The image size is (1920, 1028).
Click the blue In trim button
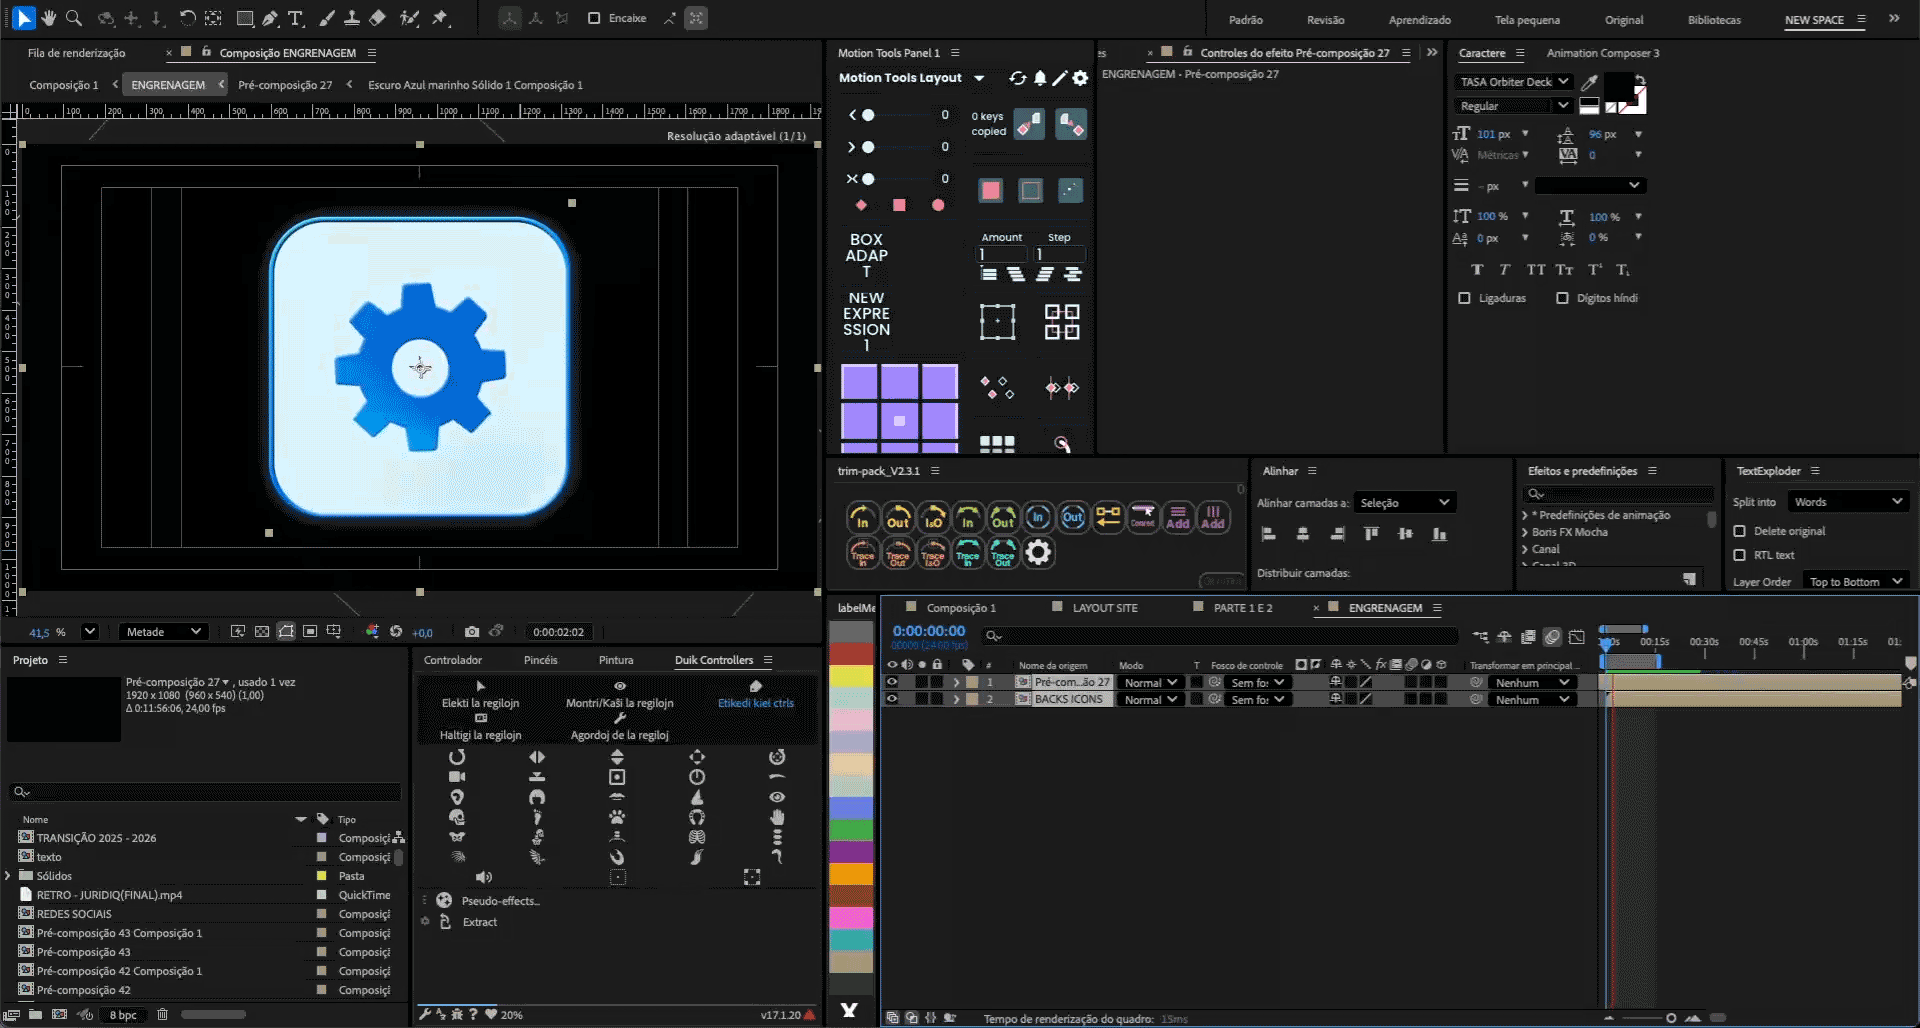pyautogui.click(x=1038, y=517)
